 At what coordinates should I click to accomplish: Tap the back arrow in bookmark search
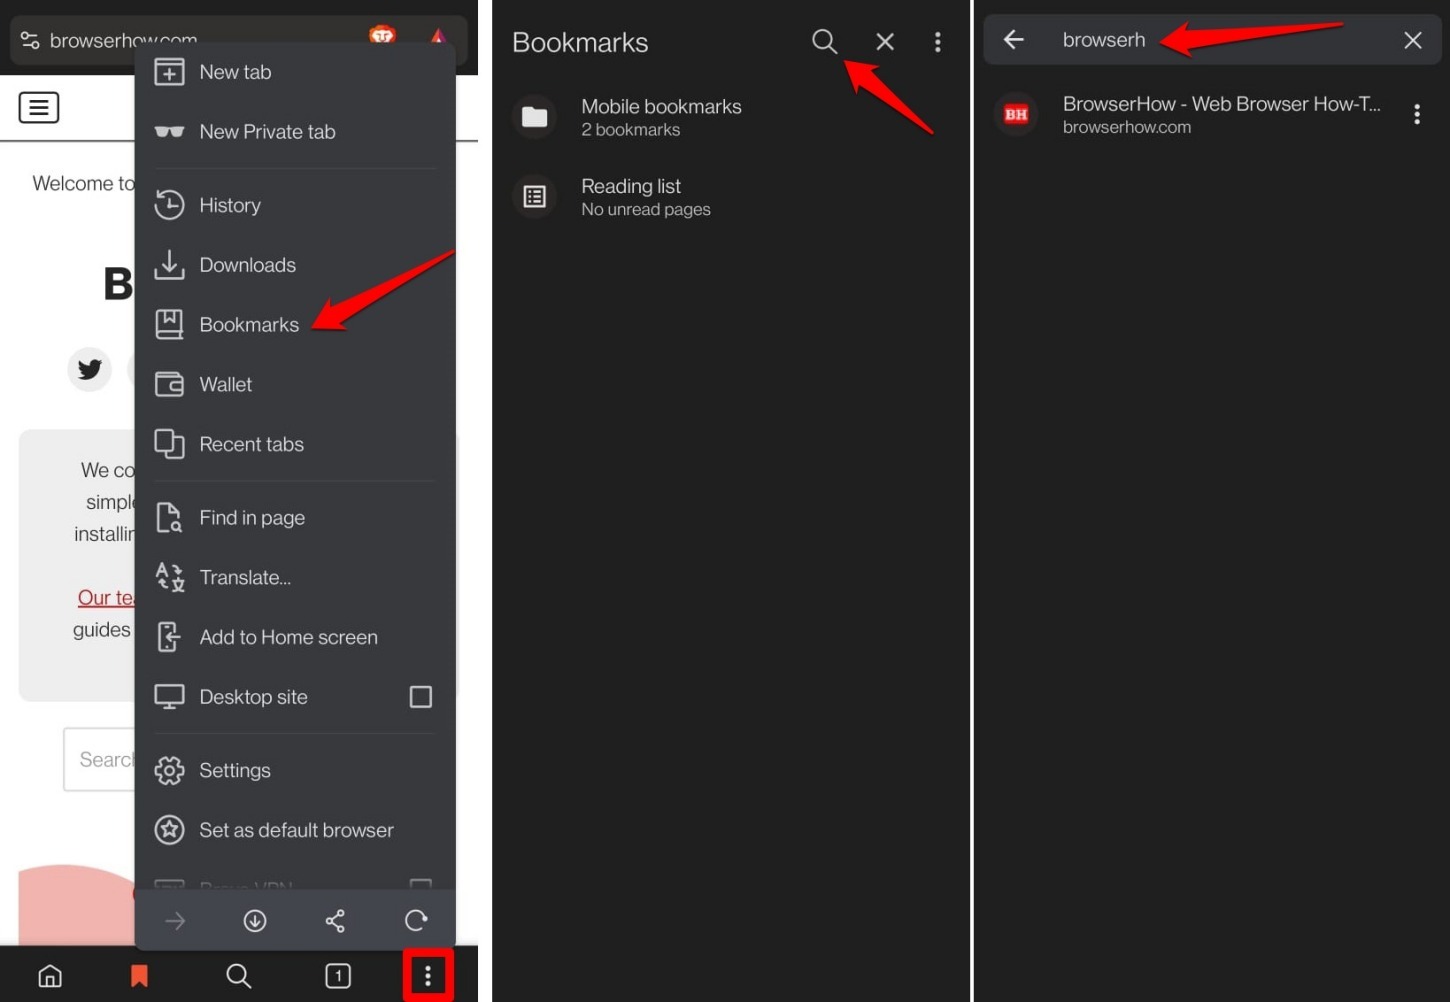tap(1014, 40)
